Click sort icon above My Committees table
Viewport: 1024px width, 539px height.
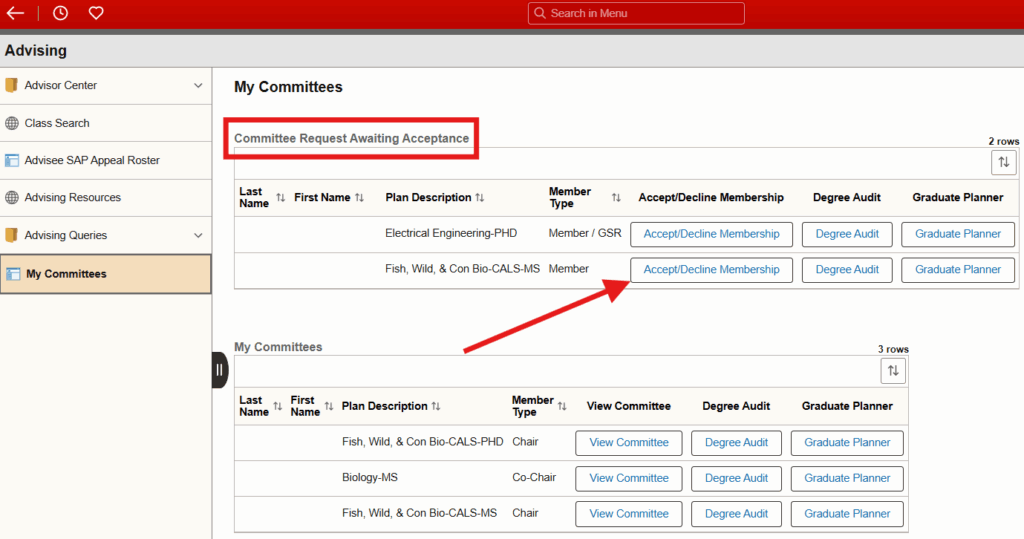[x=893, y=371]
